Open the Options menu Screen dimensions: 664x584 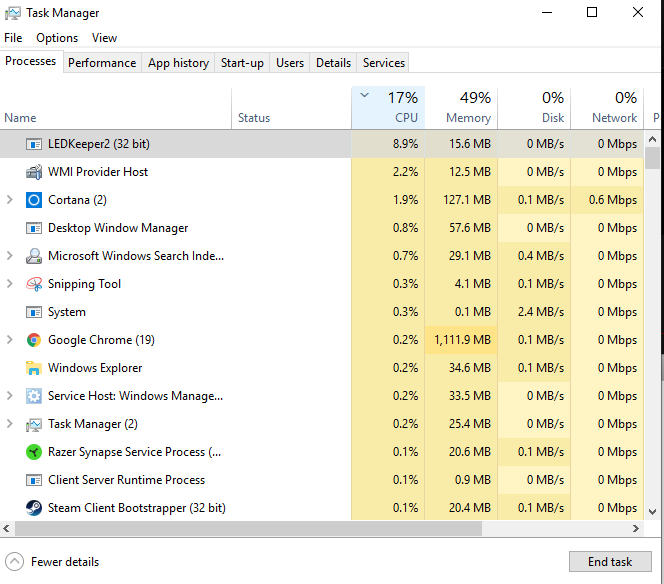(x=57, y=38)
